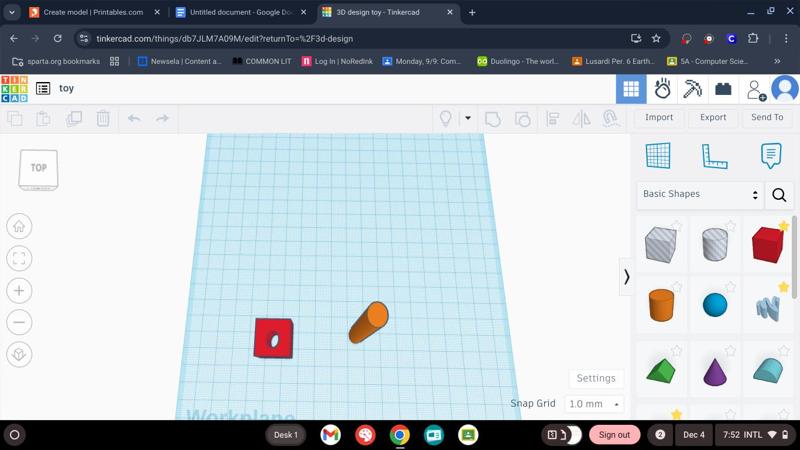Select the Ruler tool

[714, 156]
